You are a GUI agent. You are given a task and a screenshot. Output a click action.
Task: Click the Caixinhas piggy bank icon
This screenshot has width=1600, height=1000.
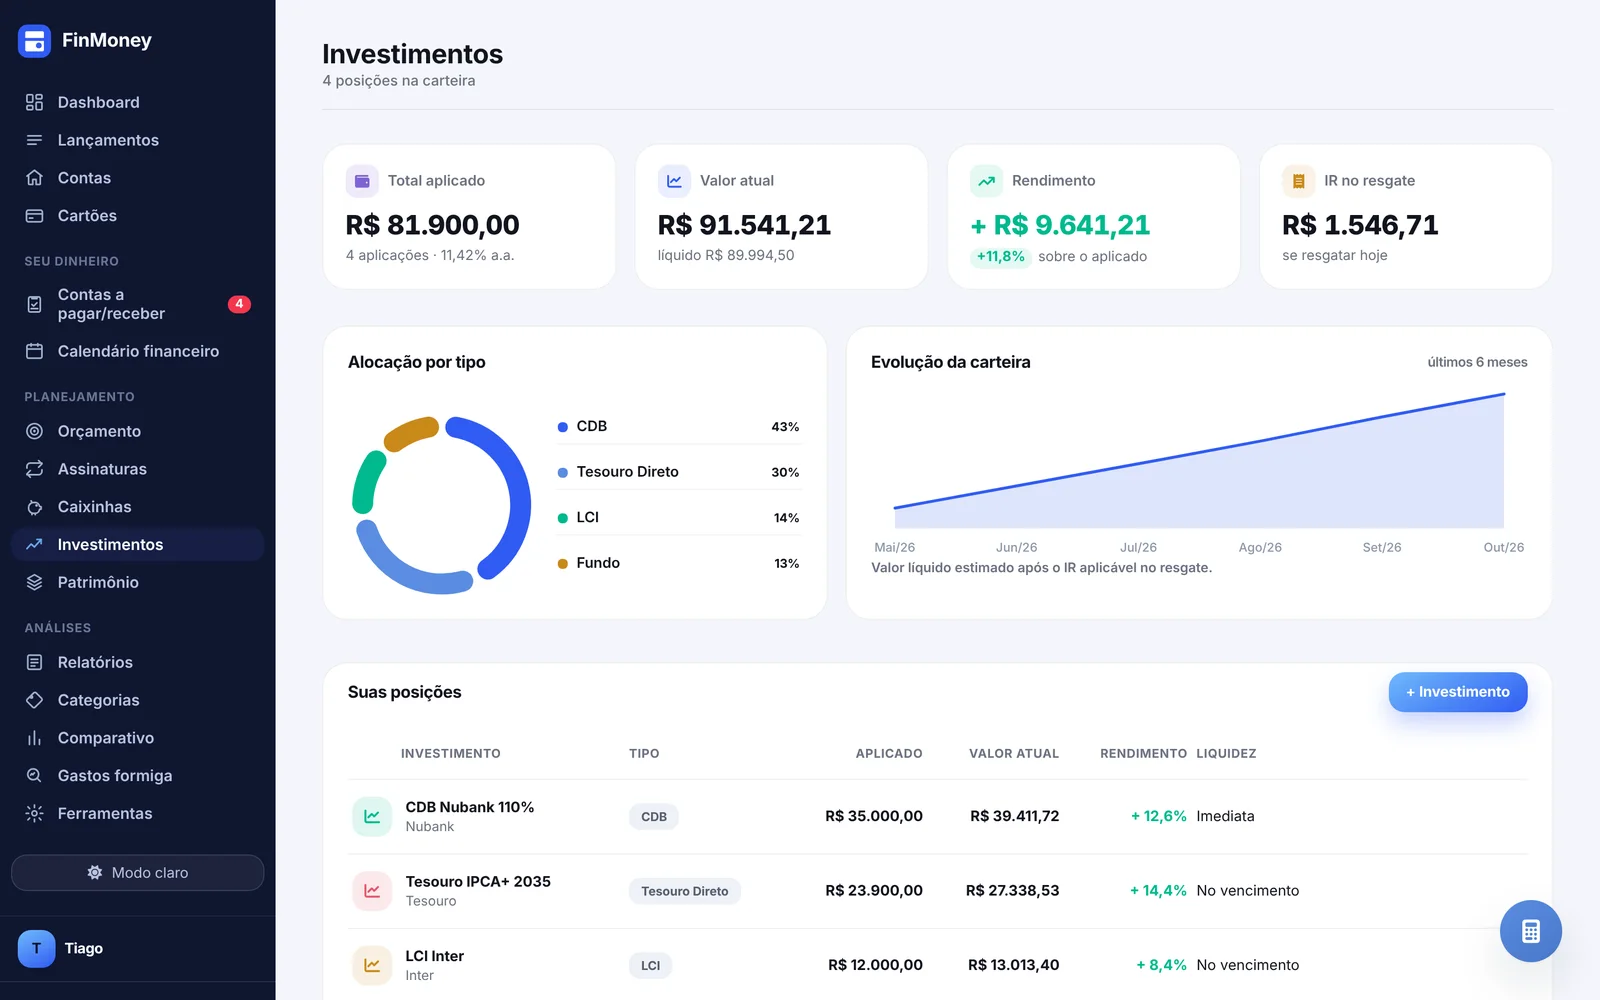(34, 507)
